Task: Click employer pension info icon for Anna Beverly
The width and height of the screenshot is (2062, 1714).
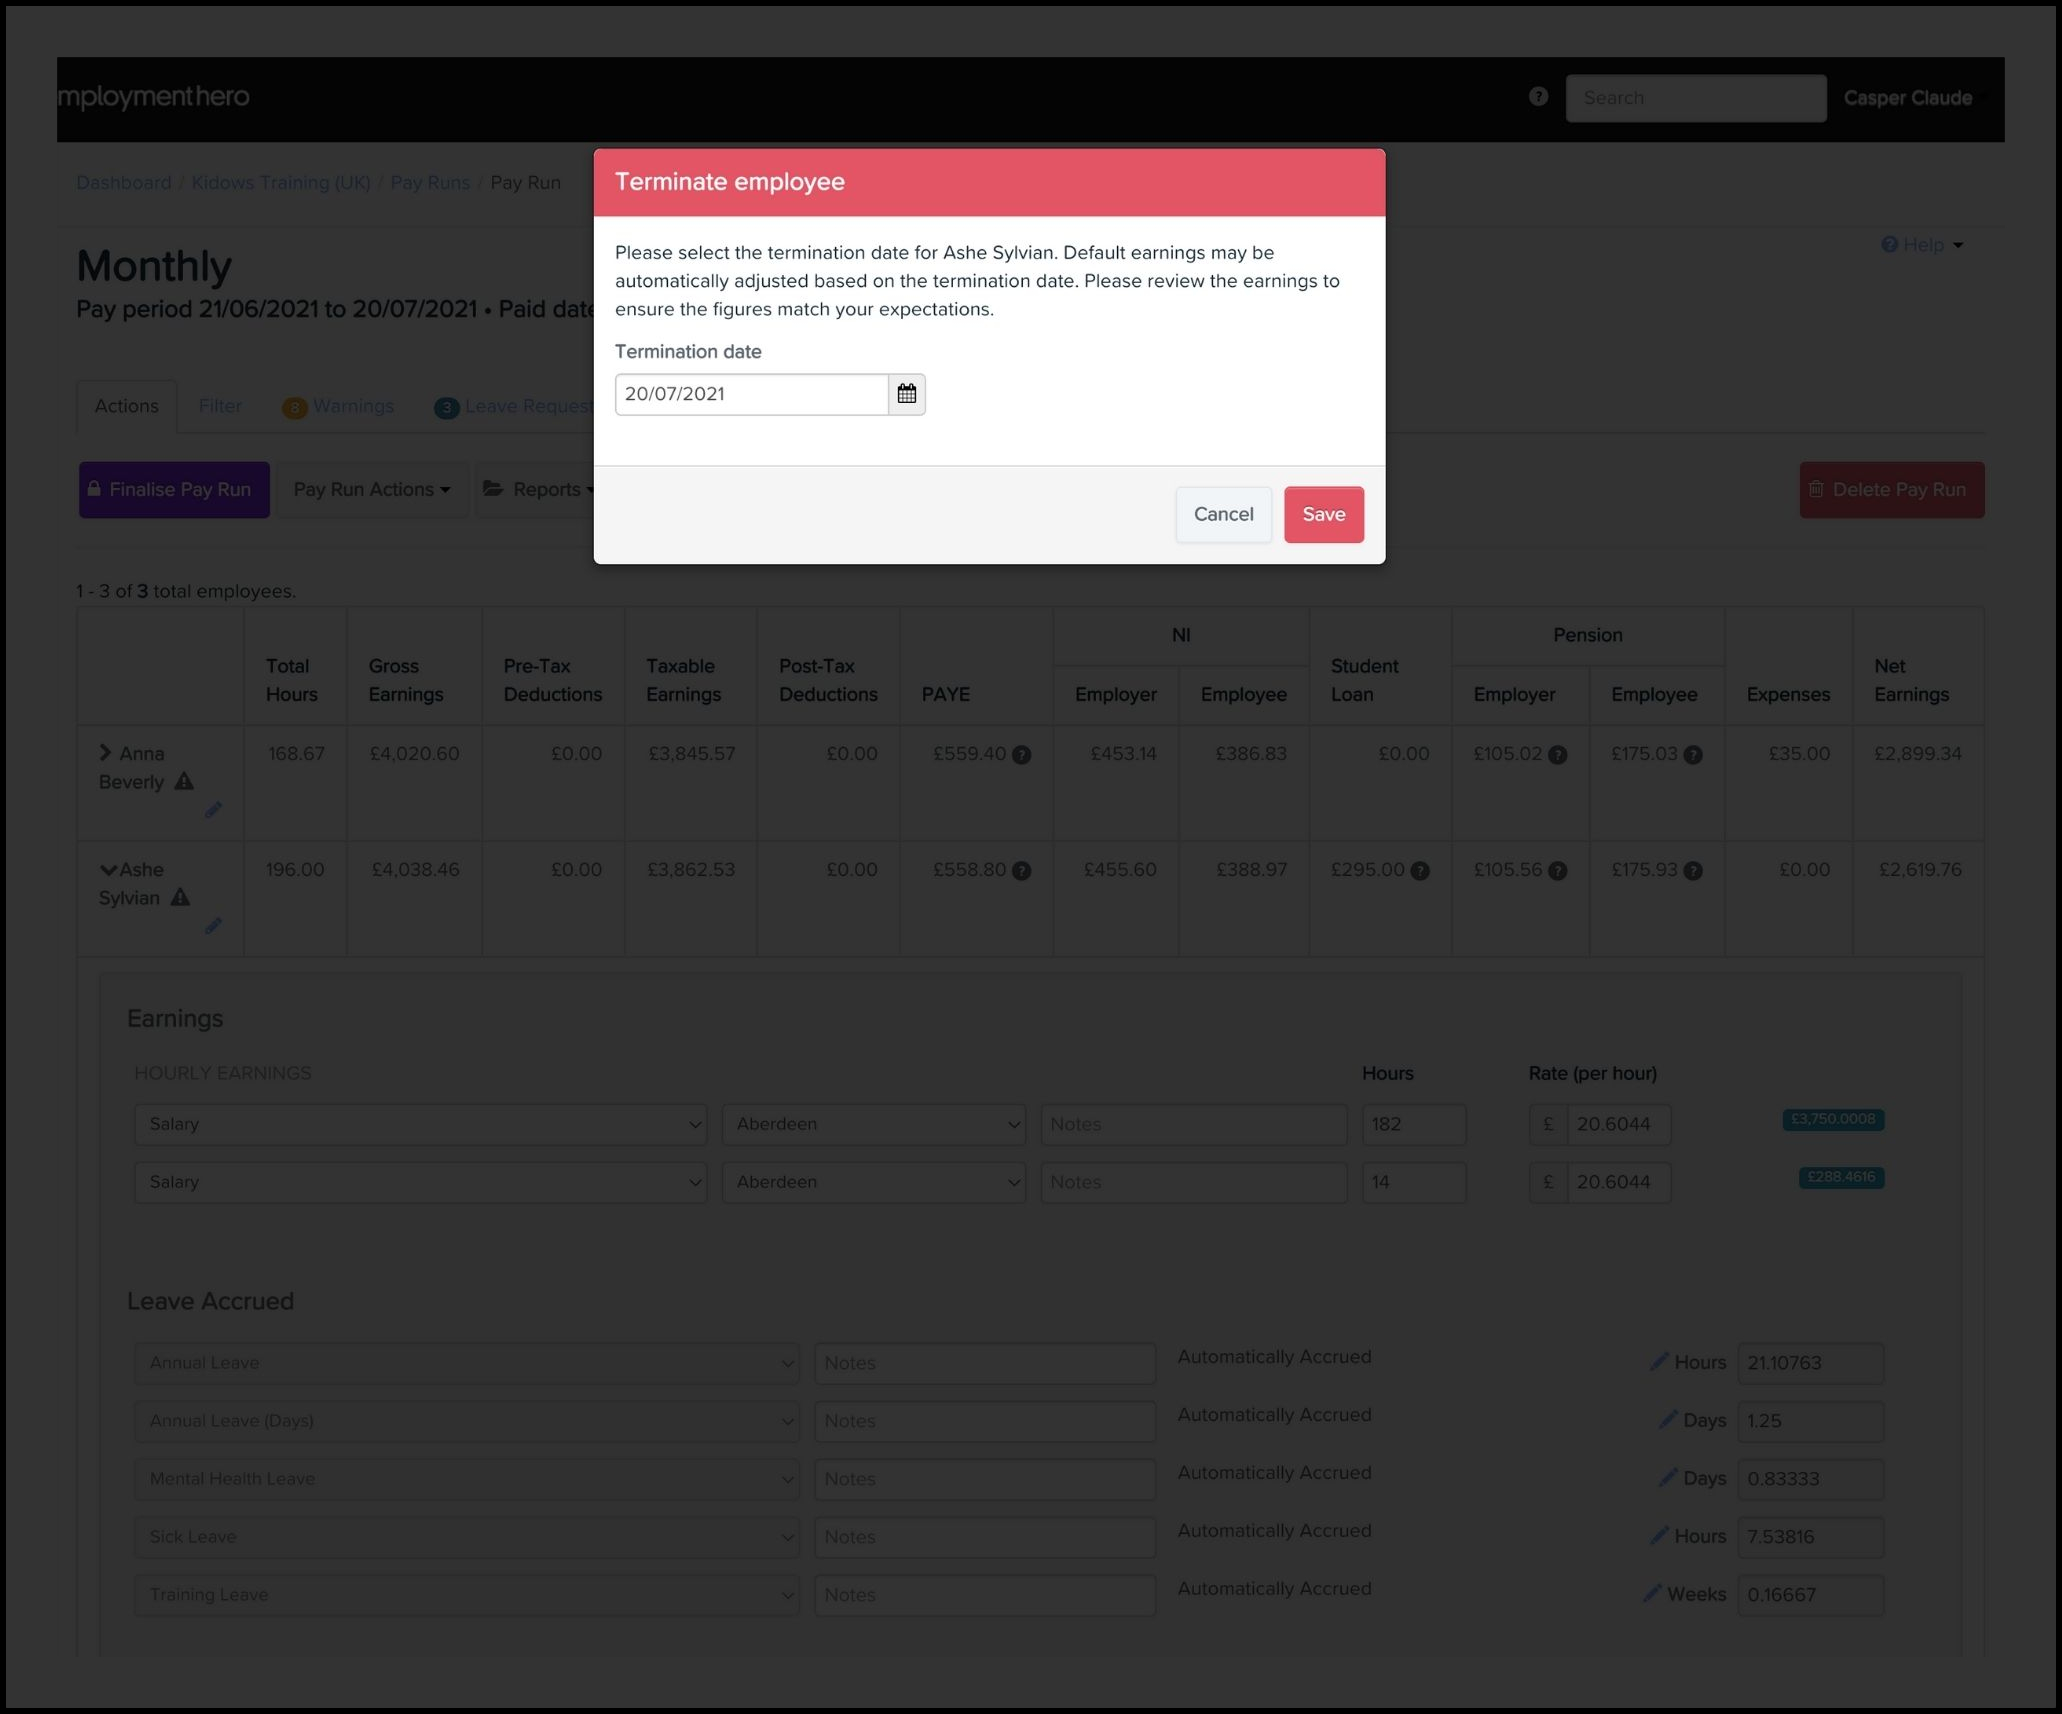Action: tap(1557, 755)
